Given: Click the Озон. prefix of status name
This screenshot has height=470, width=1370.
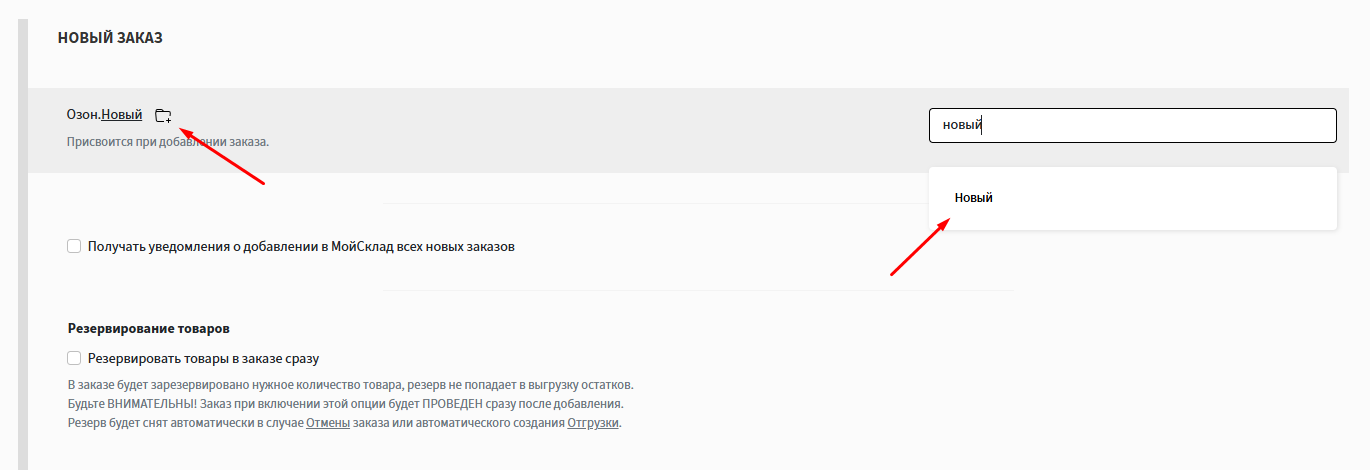Looking at the screenshot, I should pos(84,115).
